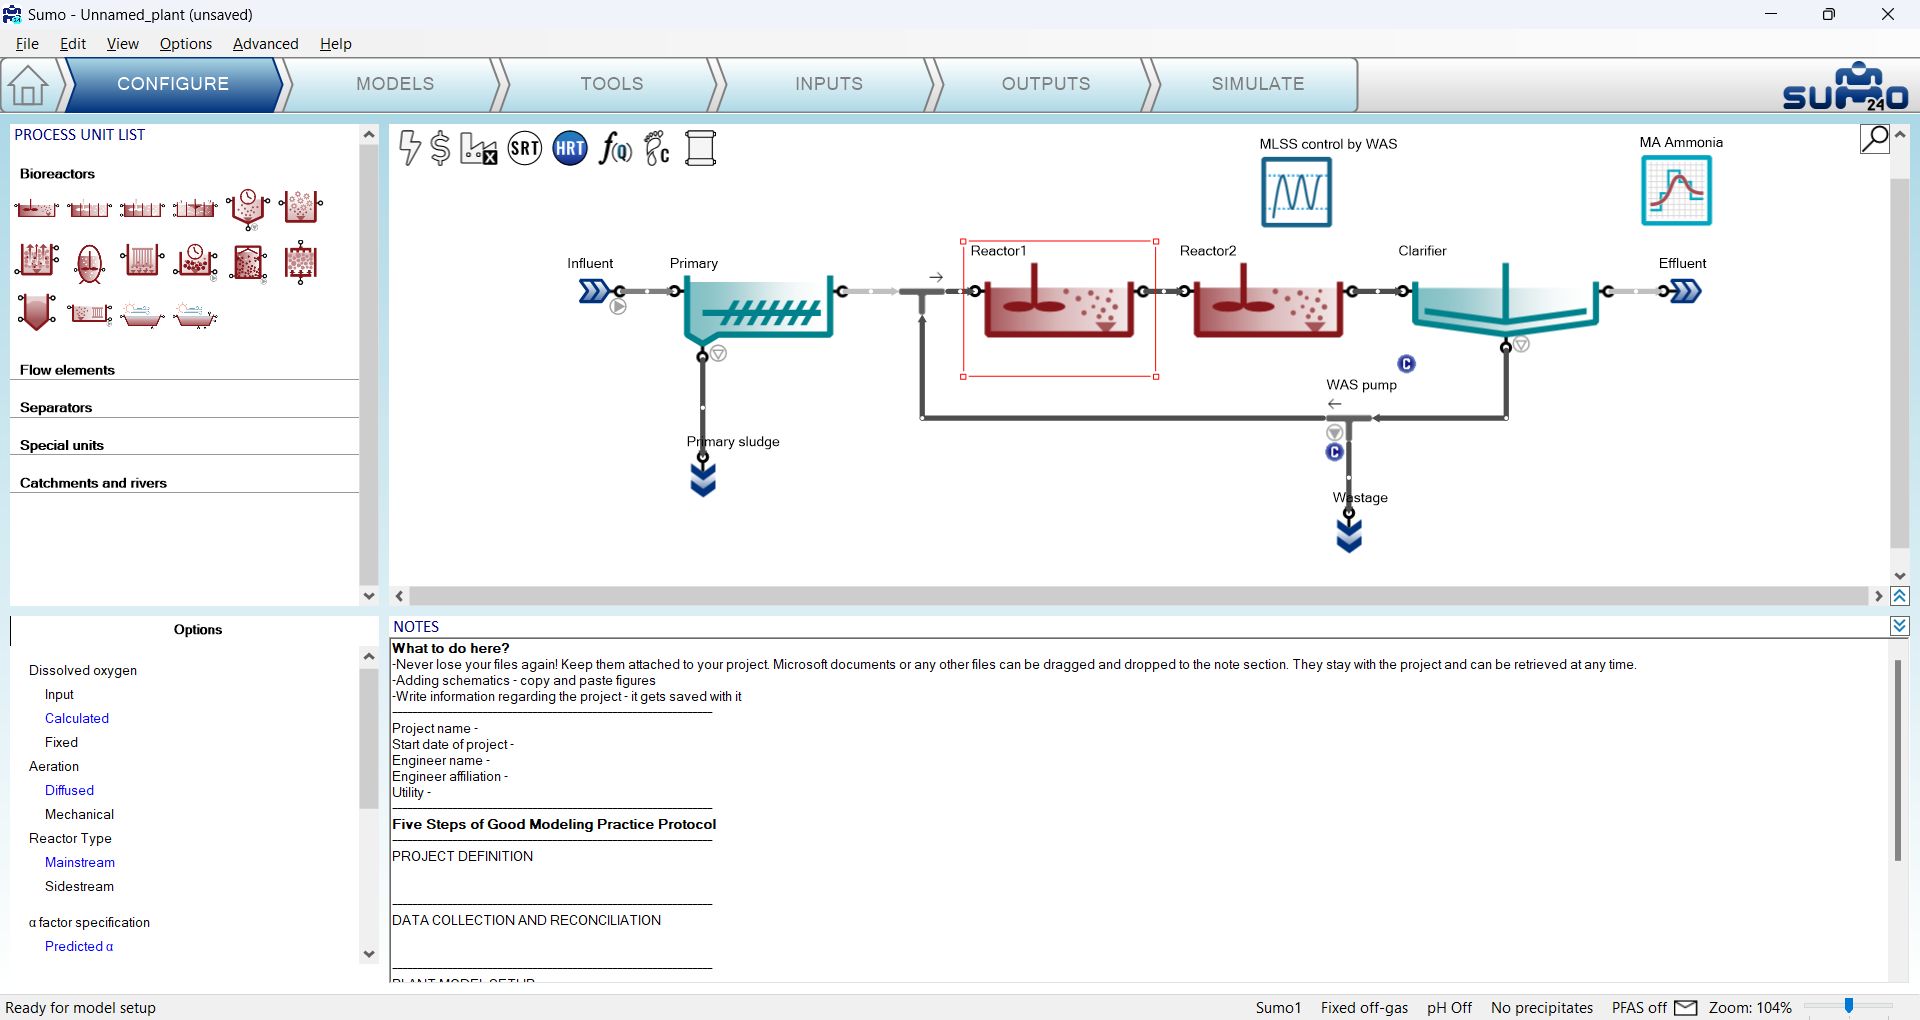Choose Diffused aeration
This screenshot has width=1920, height=1020.
[x=69, y=790]
